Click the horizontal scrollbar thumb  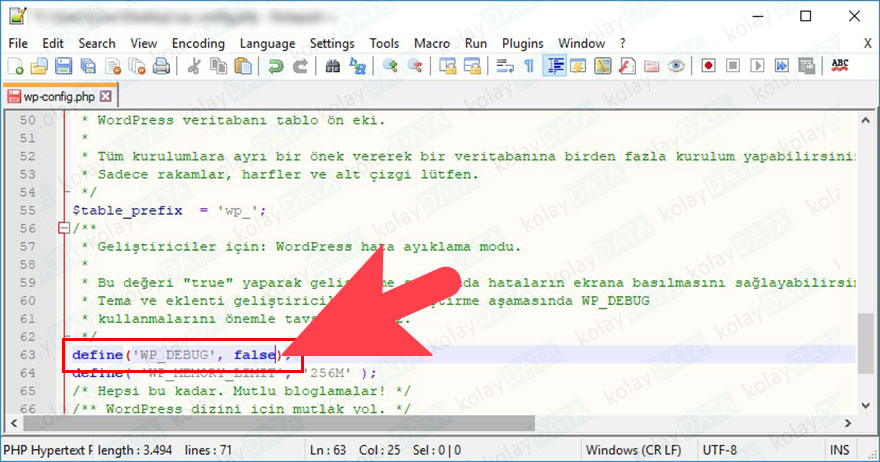tap(279, 423)
